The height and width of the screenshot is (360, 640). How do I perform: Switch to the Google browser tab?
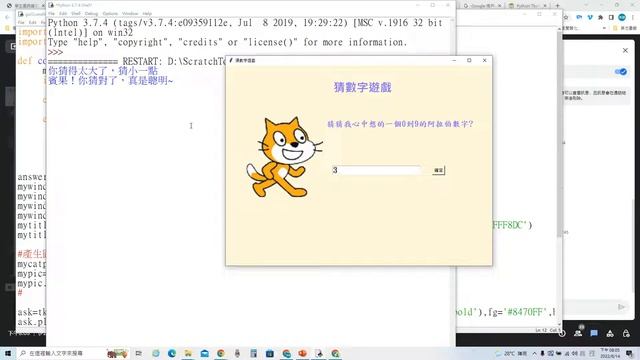tap(482, 6)
